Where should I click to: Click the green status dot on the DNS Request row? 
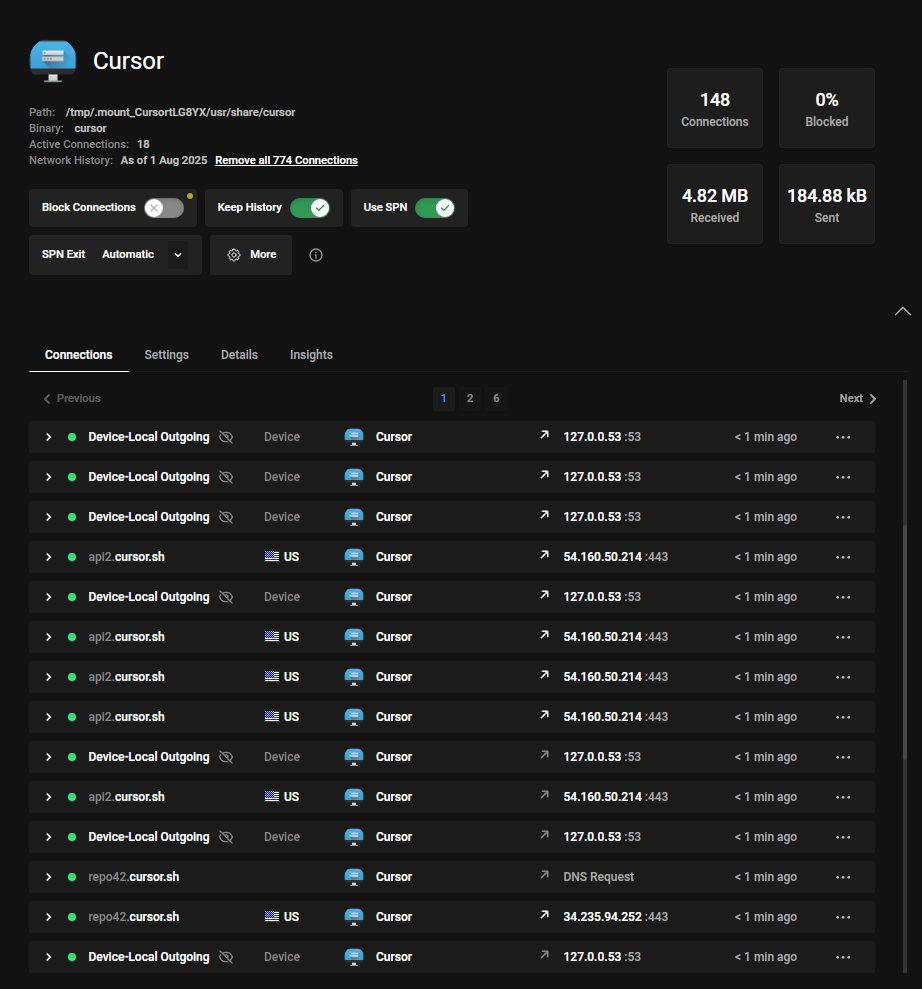click(x=72, y=877)
